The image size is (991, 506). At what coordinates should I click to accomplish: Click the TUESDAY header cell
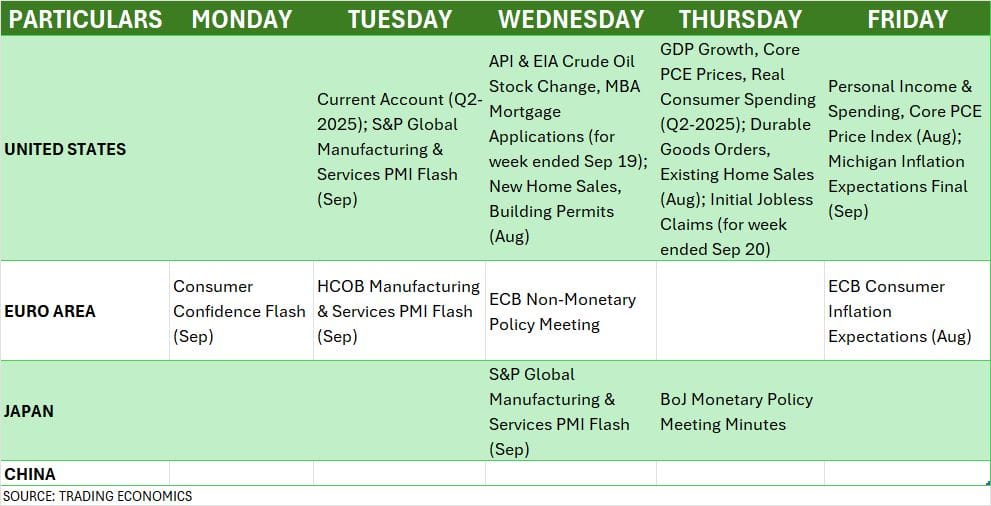tap(399, 19)
